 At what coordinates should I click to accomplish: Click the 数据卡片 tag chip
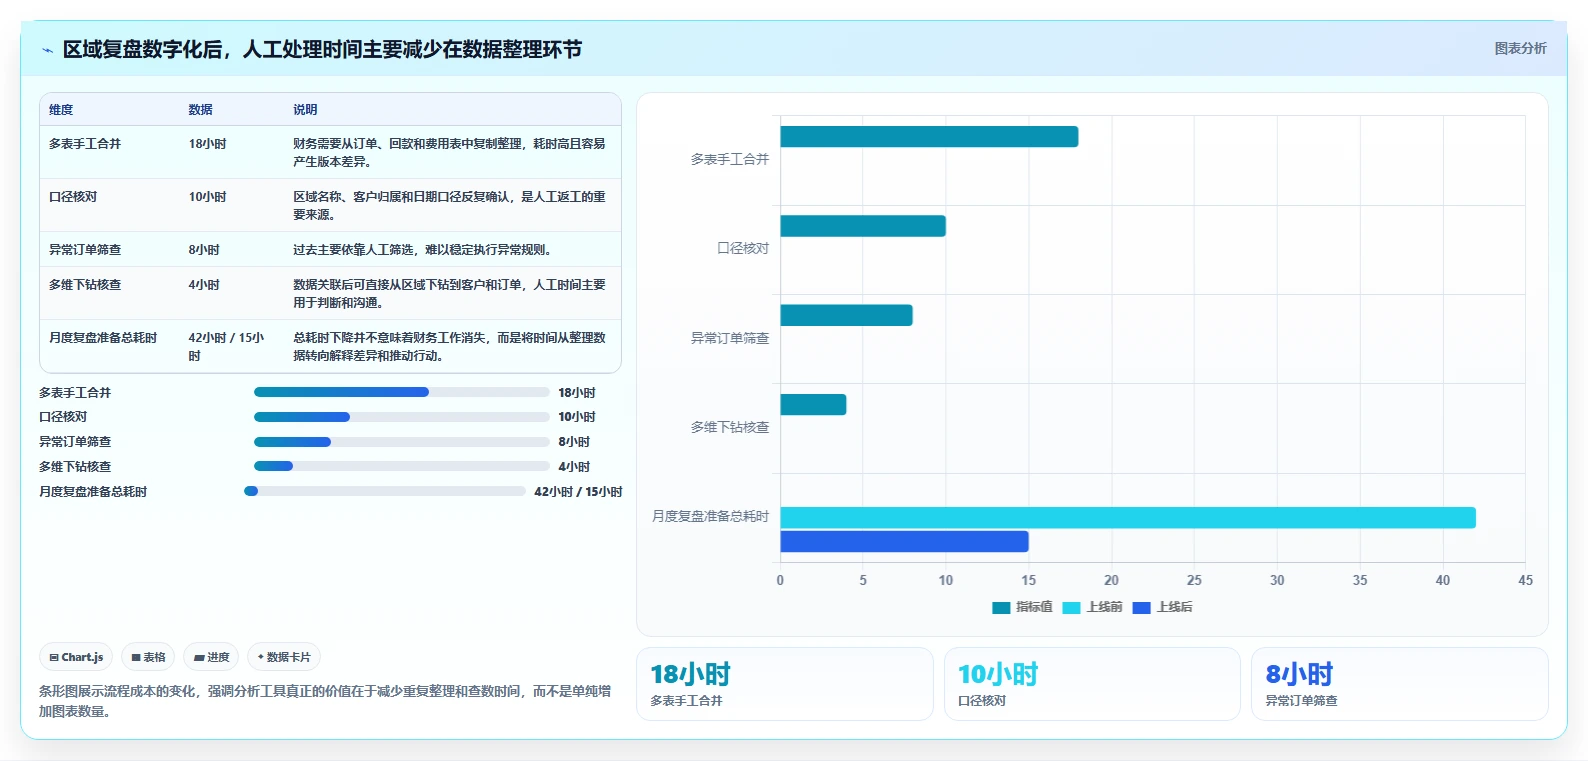[x=284, y=657]
